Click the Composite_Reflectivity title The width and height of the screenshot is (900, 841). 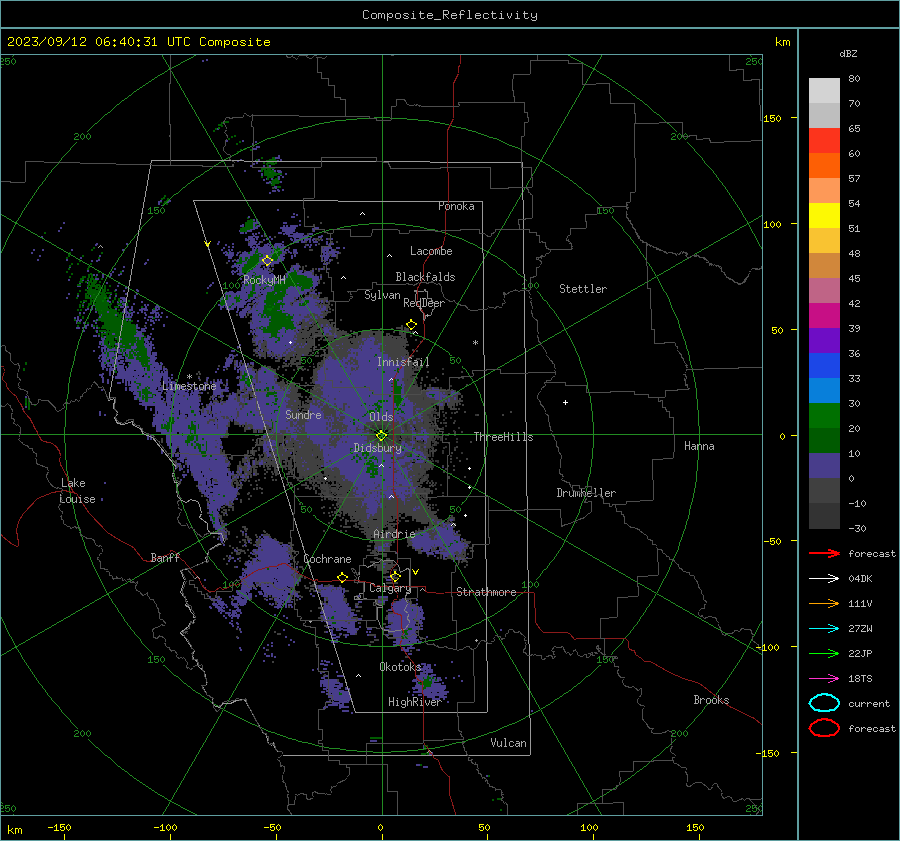450,15
